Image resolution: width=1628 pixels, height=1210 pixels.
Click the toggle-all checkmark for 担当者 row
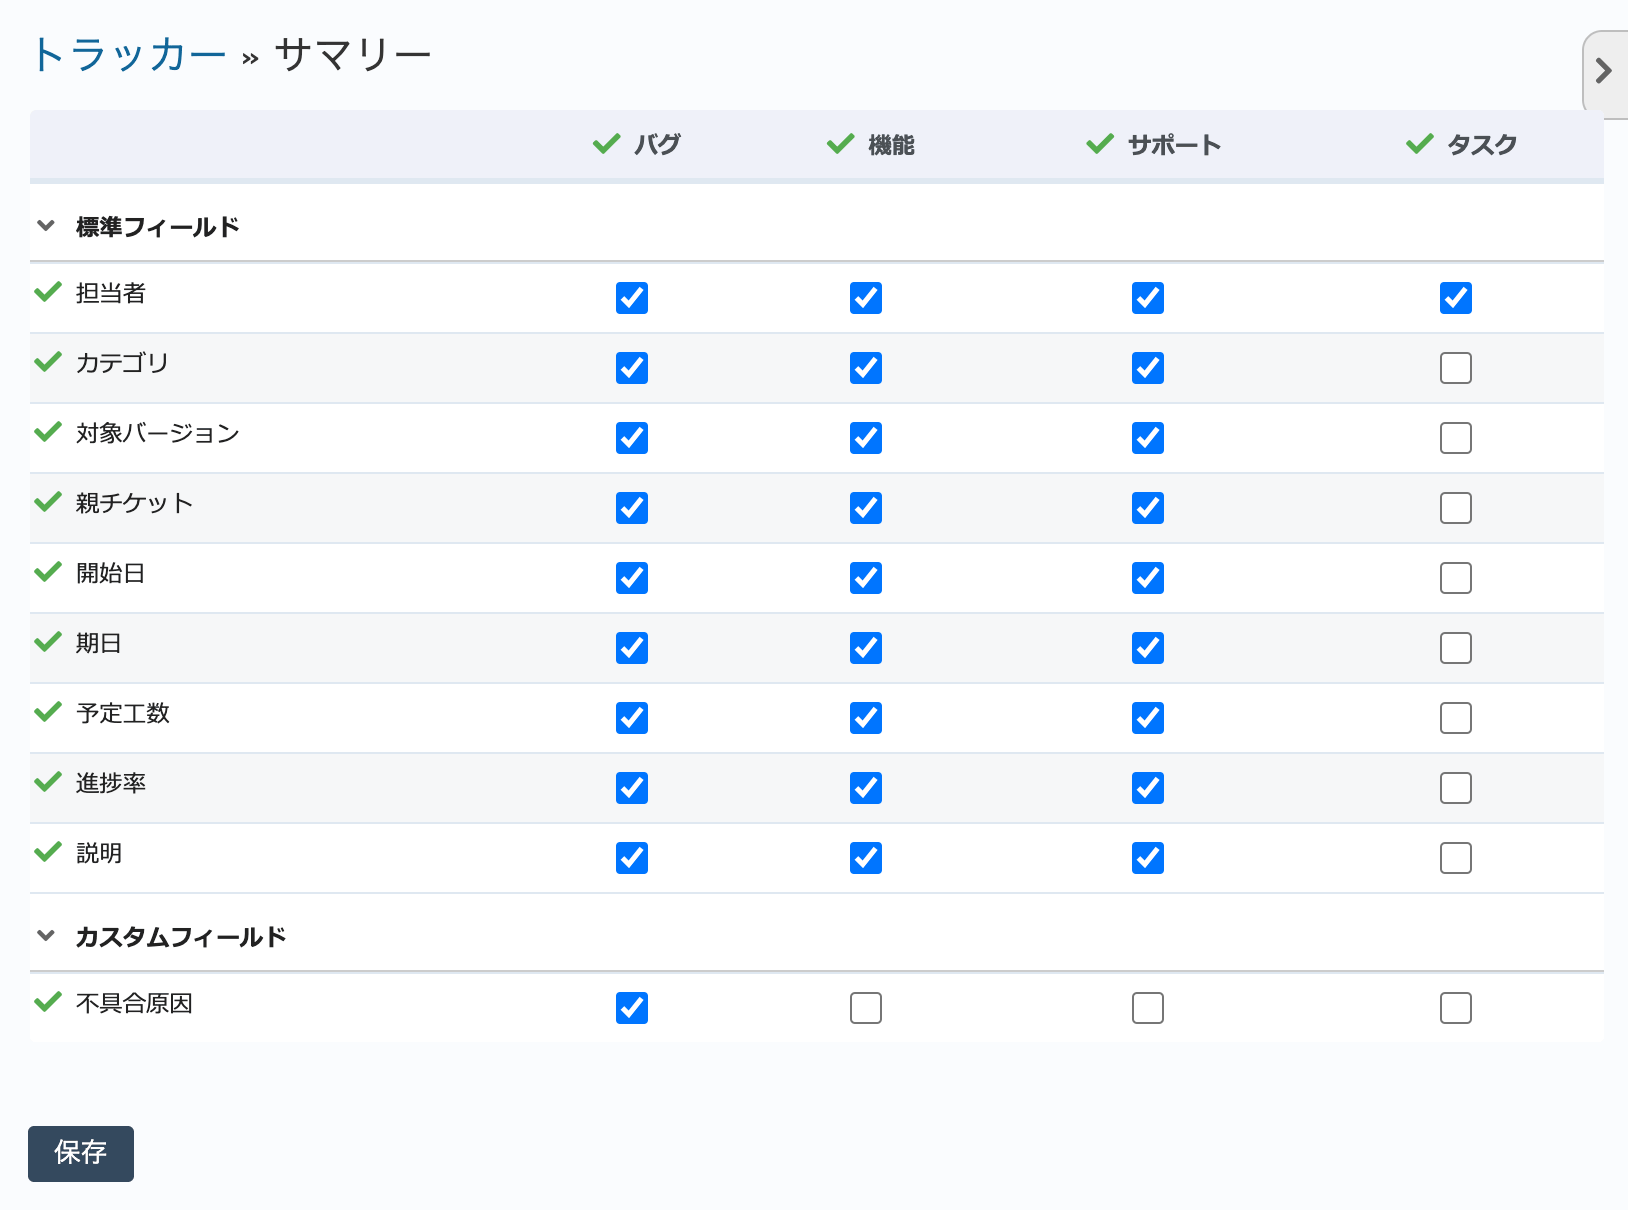(48, 292)
